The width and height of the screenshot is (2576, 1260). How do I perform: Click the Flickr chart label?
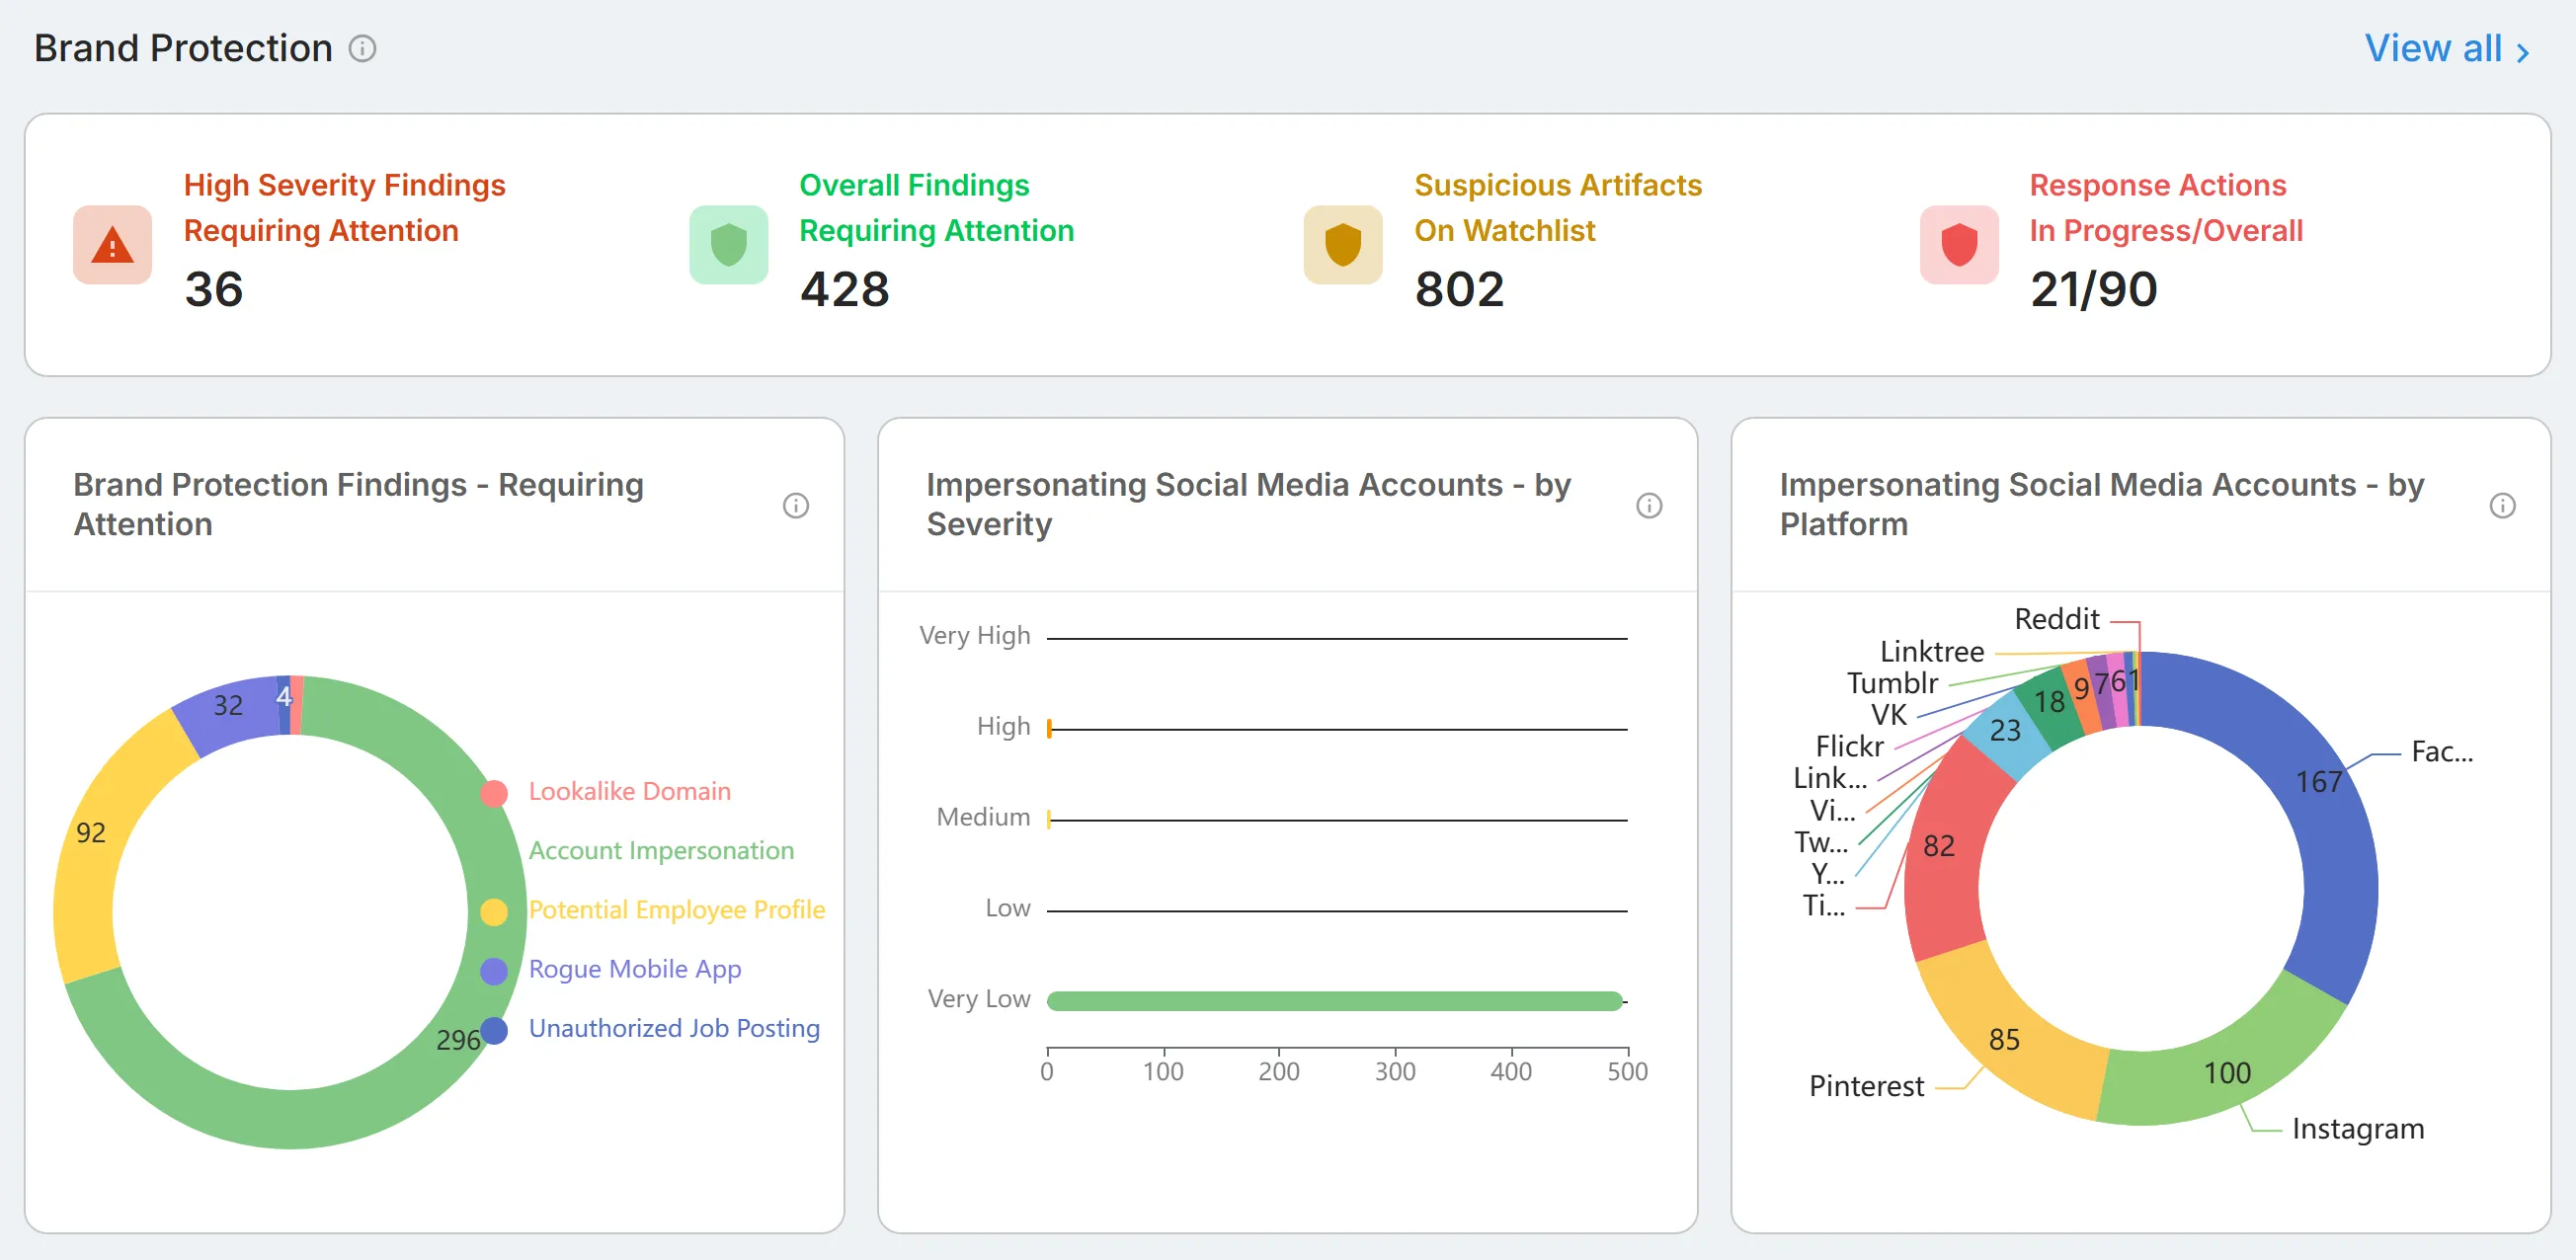pyautogui.click(x=1849, y=746)
